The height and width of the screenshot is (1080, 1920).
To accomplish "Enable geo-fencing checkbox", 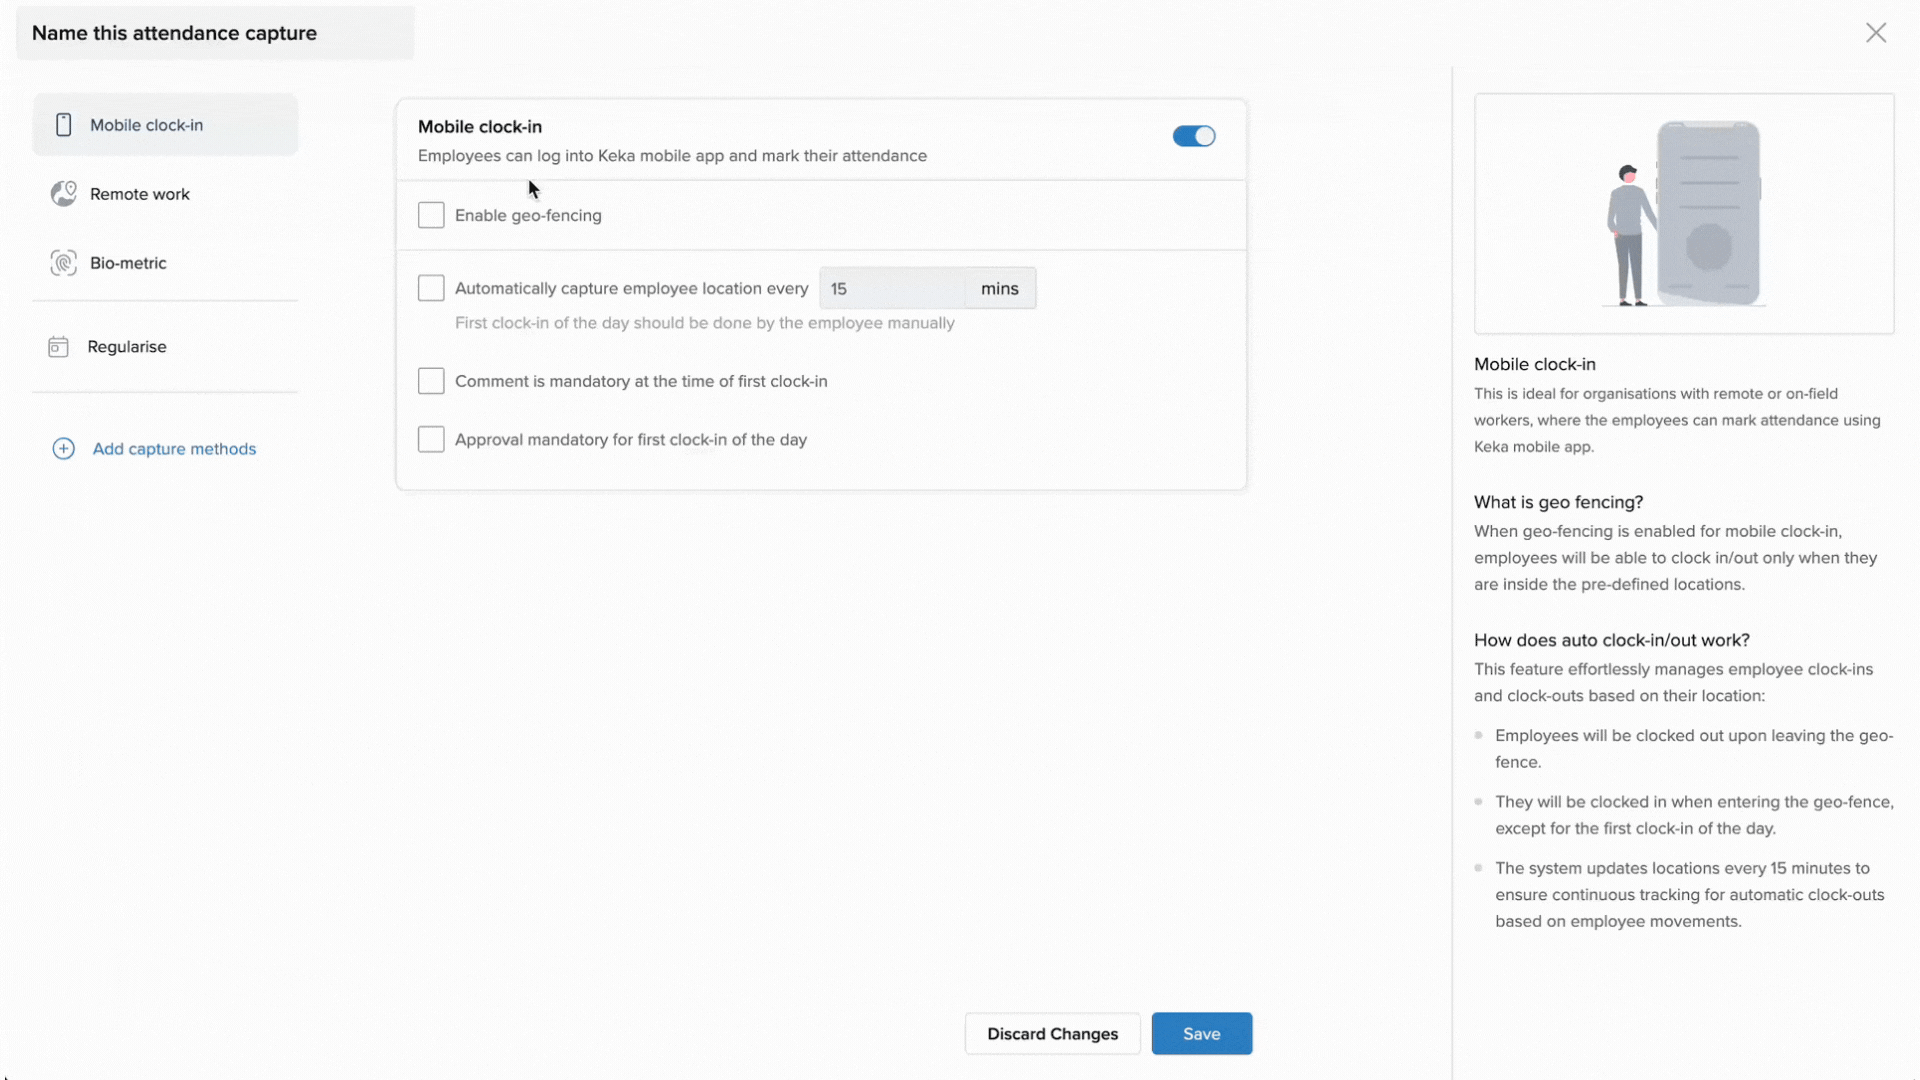I will click(x=431, y=215).
